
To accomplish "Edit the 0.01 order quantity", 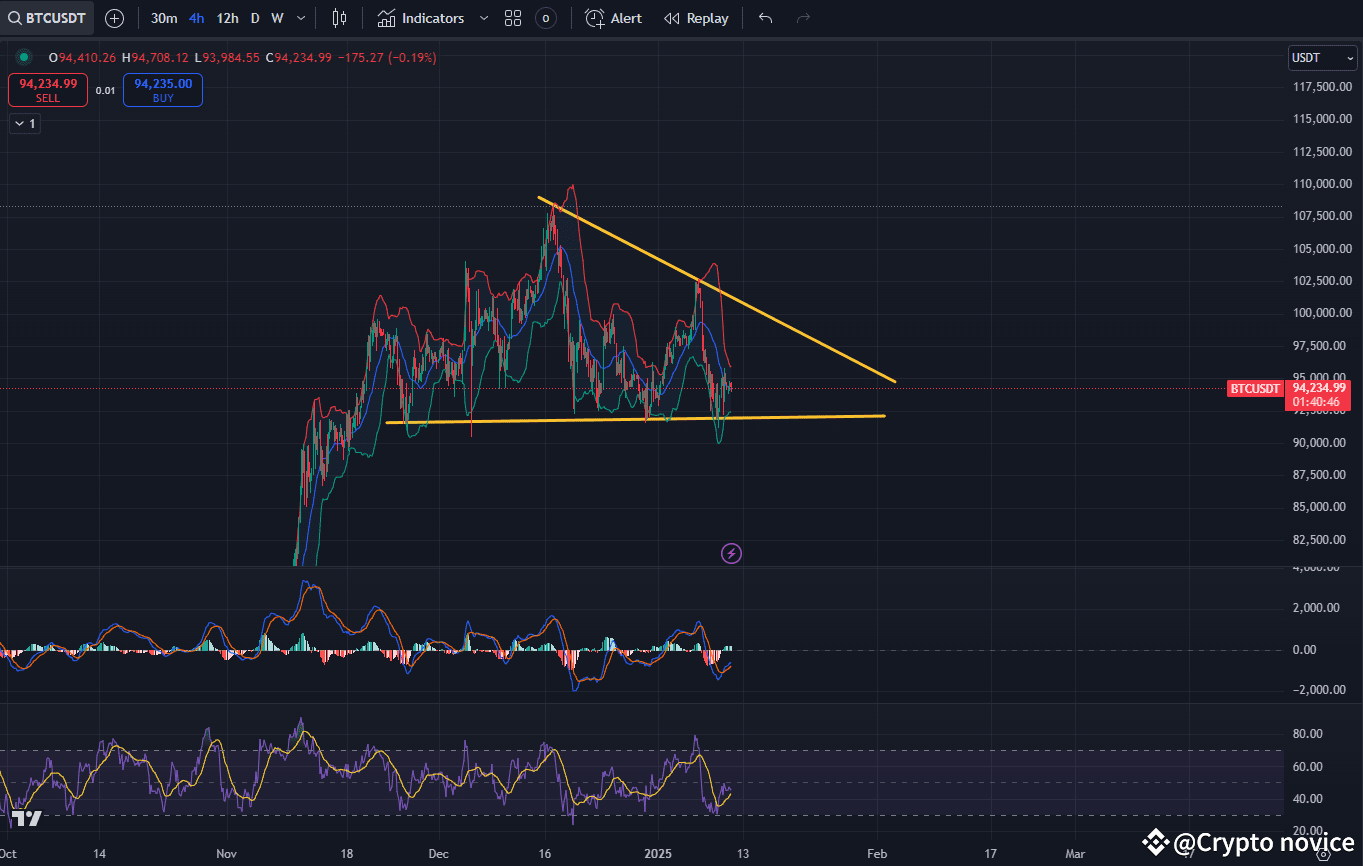I will point(105,91).
